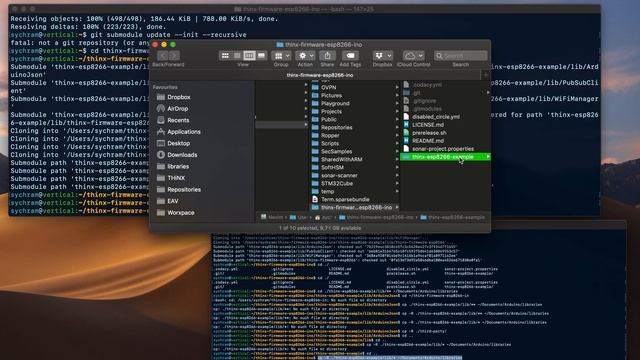640x360 pixels.
Task: Open THINX folder in Finder sidebar
Action: (x=176, y=178)
